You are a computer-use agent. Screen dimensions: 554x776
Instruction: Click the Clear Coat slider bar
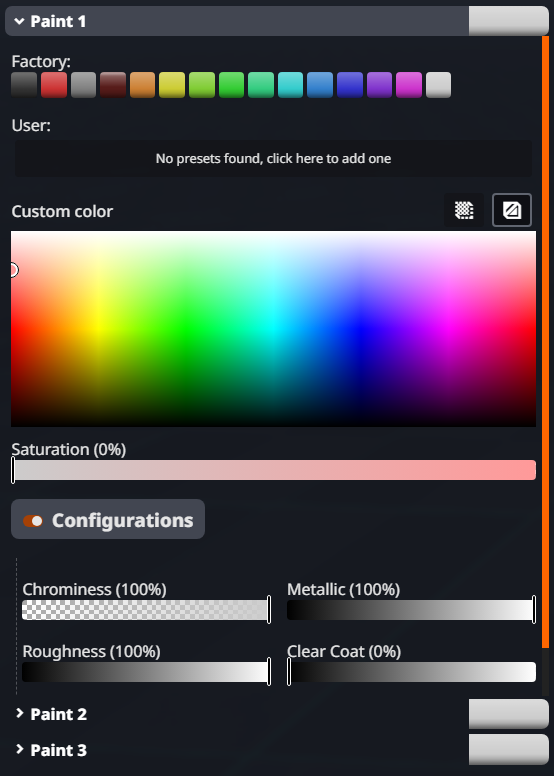(411, 672)
